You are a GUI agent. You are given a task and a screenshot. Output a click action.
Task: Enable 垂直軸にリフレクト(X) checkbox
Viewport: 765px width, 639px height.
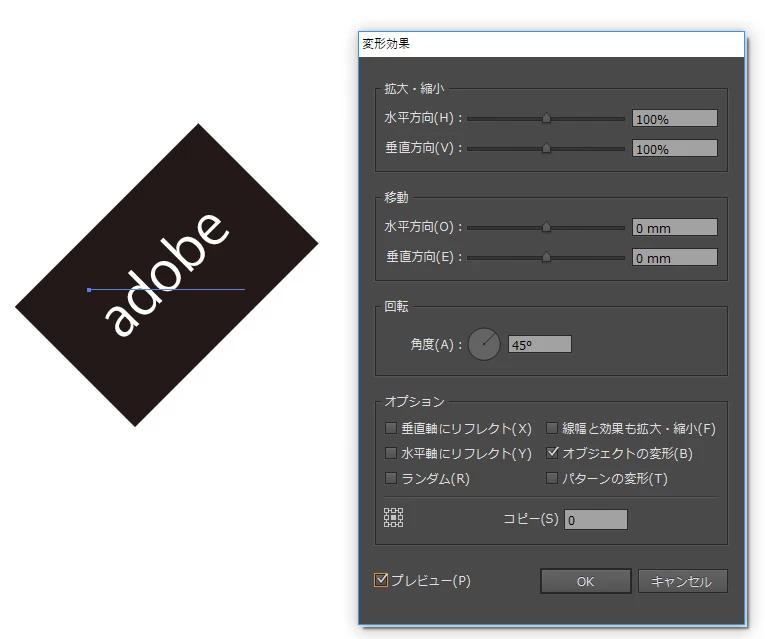tap(391, 428)
